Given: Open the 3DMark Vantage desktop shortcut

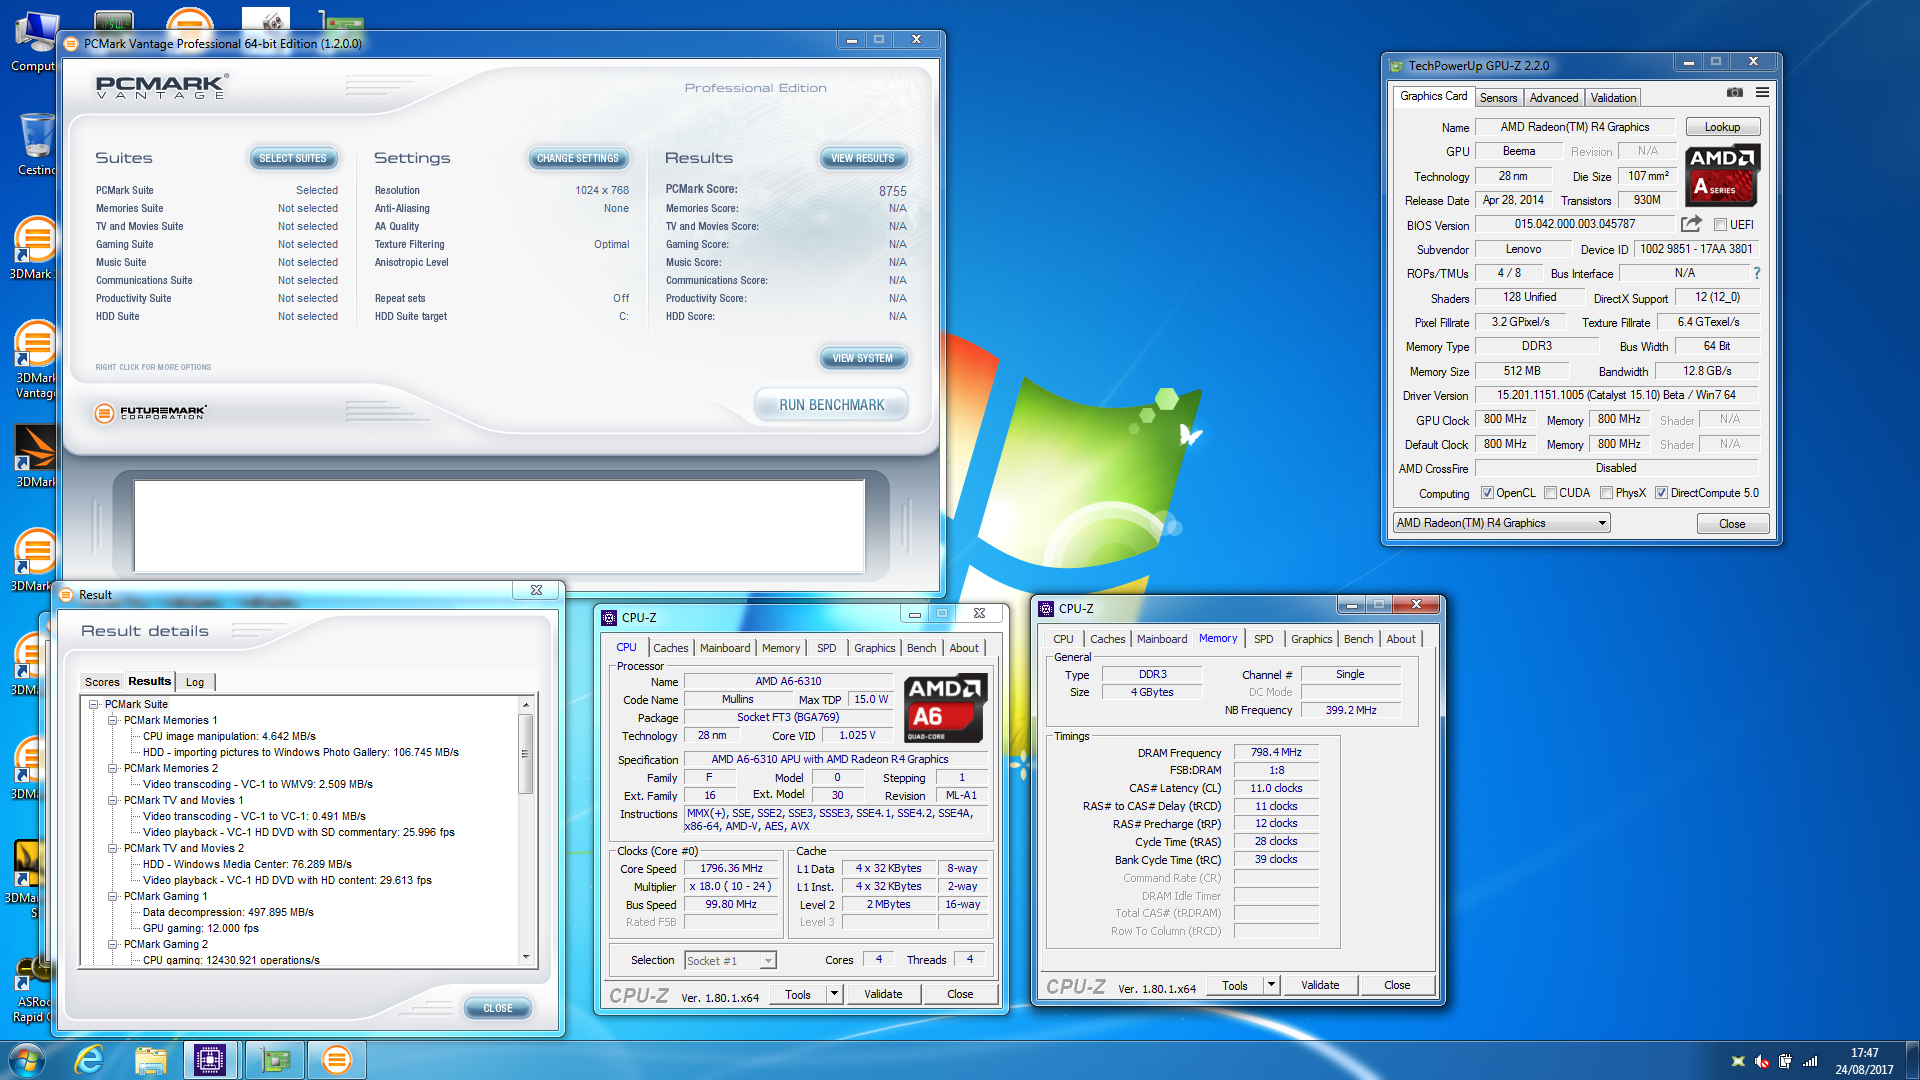Looking at the screenshot, I should pyautogui.click(x=36, y=360).
